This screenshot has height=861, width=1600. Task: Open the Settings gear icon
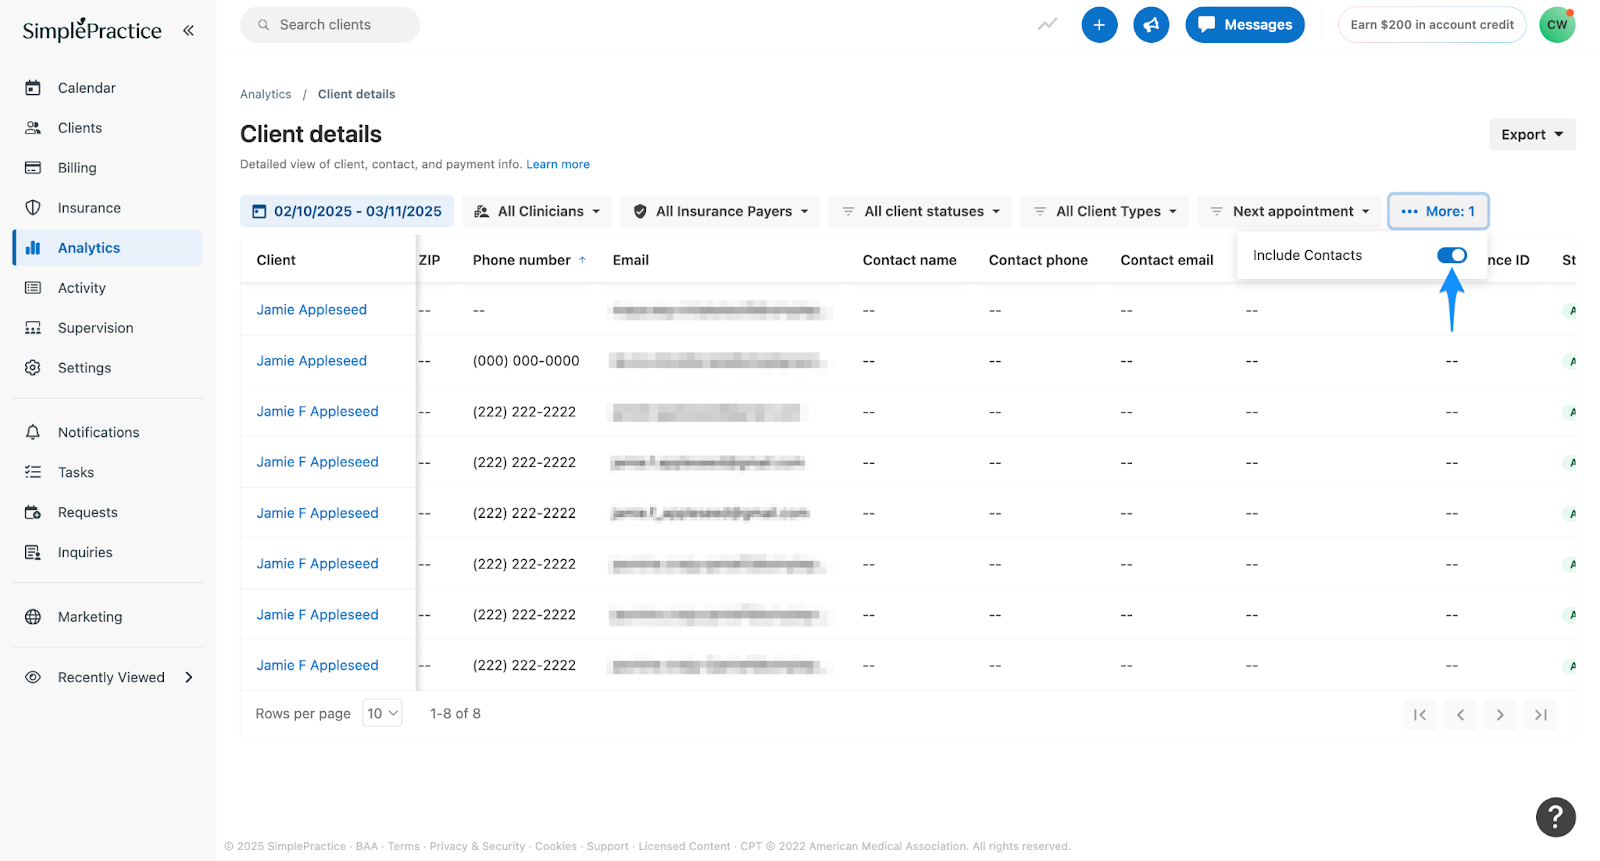(x=33, y=368)
